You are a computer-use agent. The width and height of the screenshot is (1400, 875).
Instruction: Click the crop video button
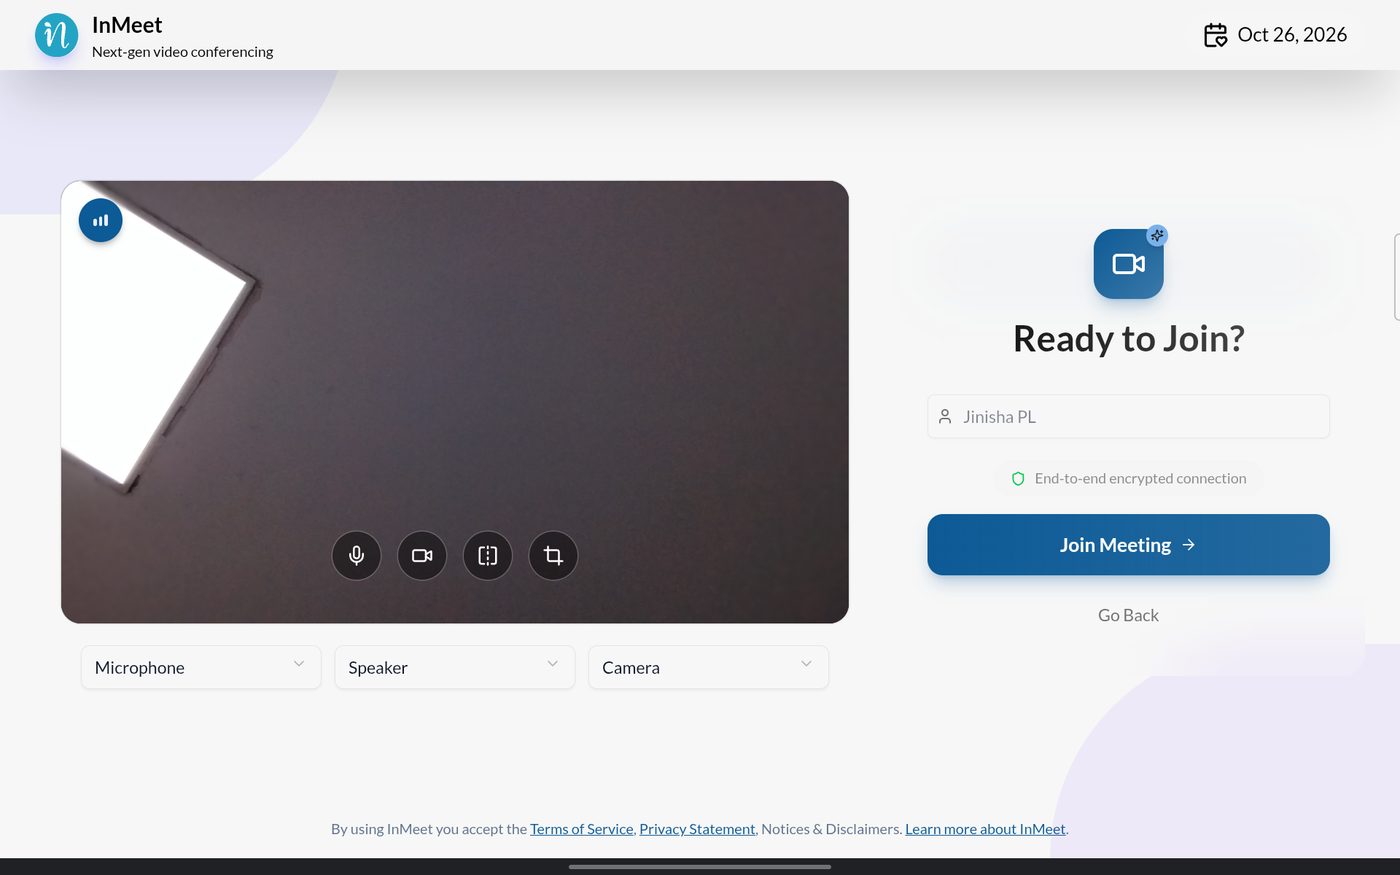click(x=553, y=555)
